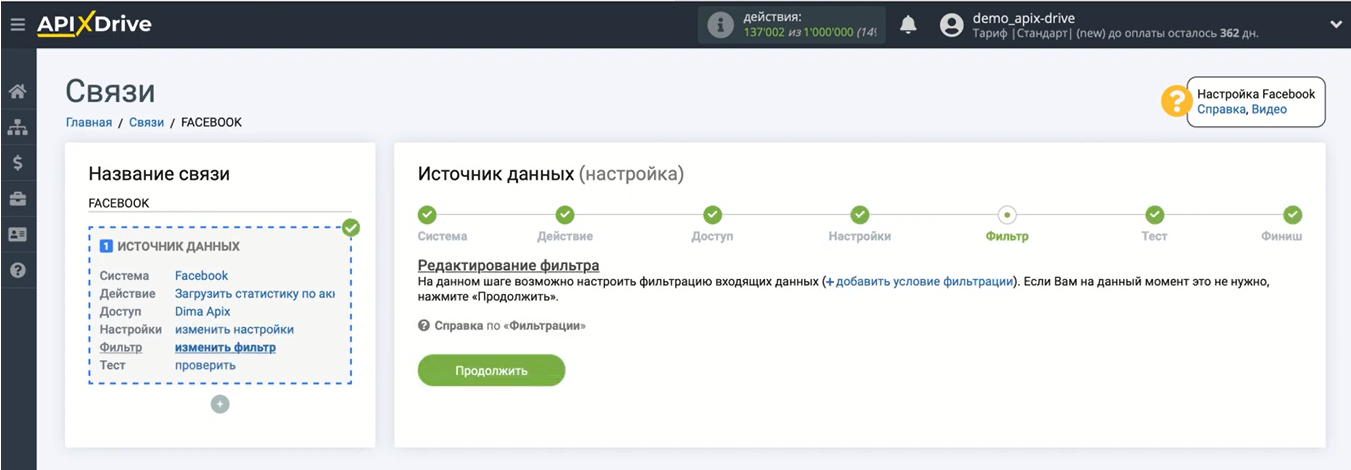Image resolution: width=1351 pixels, height=470 pixels.
Task: Add new block with plus icon
Action: (x=220, y=404)
